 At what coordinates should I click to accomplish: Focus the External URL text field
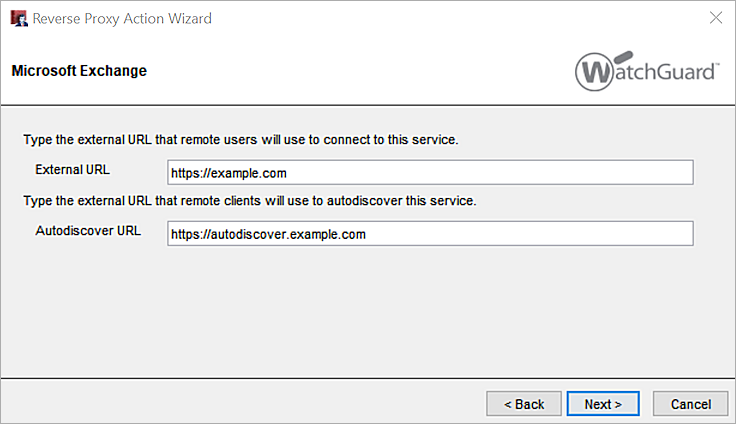pyautogui.click(x=430, y=173)
